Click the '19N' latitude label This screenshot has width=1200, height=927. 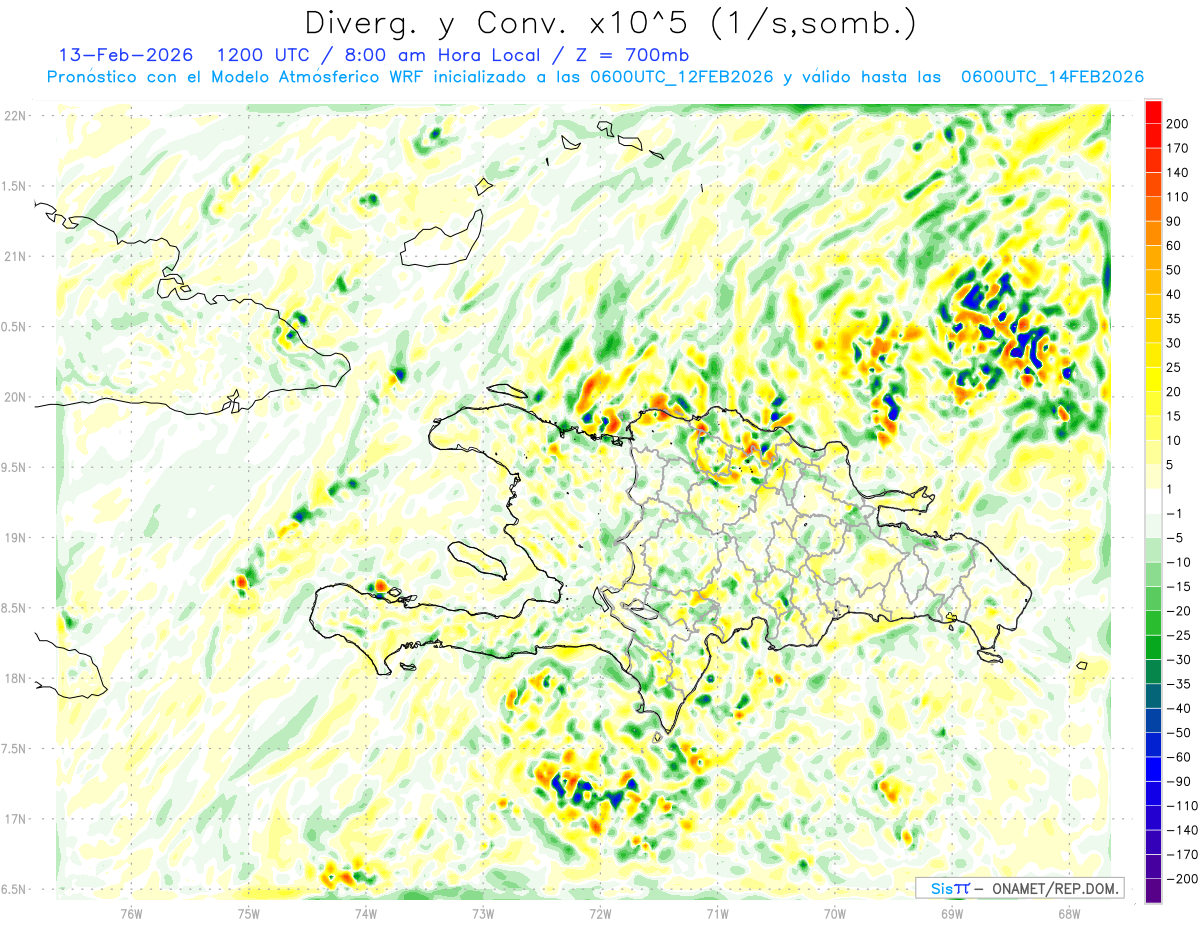pos(15,538)
